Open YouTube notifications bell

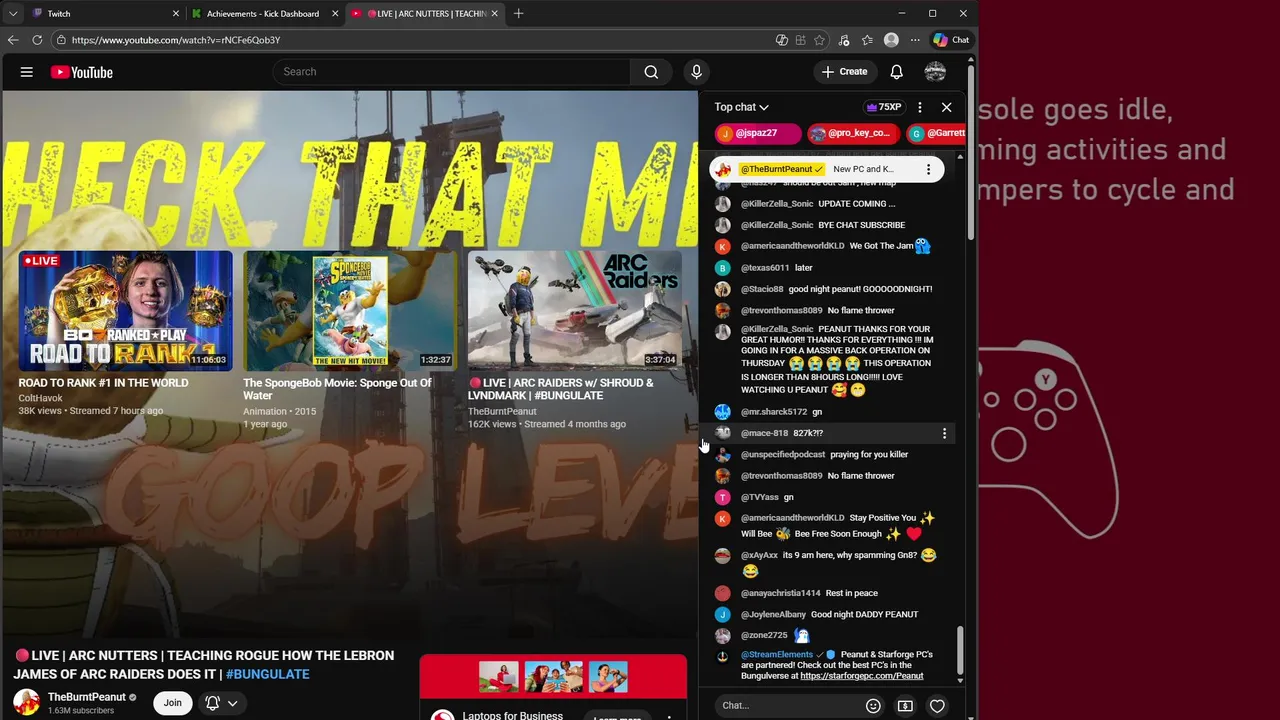(897, 72)
